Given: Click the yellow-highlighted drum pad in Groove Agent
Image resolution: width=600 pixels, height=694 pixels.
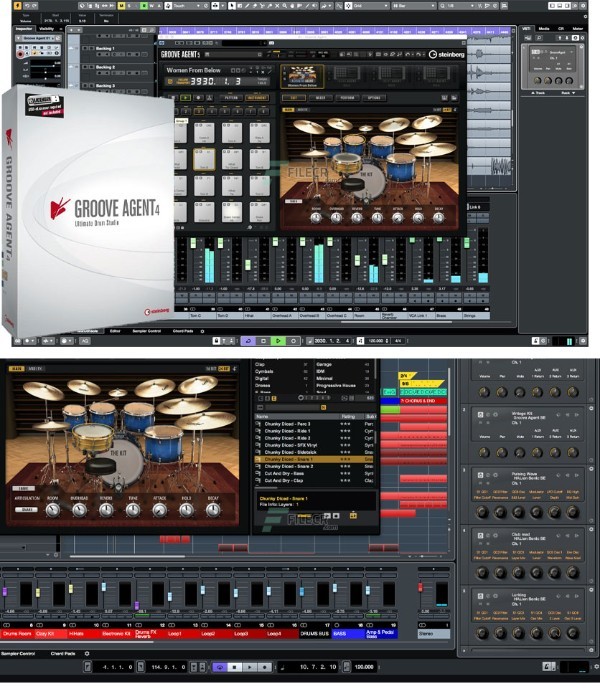Looking at the screenshot, I should 204,159.
